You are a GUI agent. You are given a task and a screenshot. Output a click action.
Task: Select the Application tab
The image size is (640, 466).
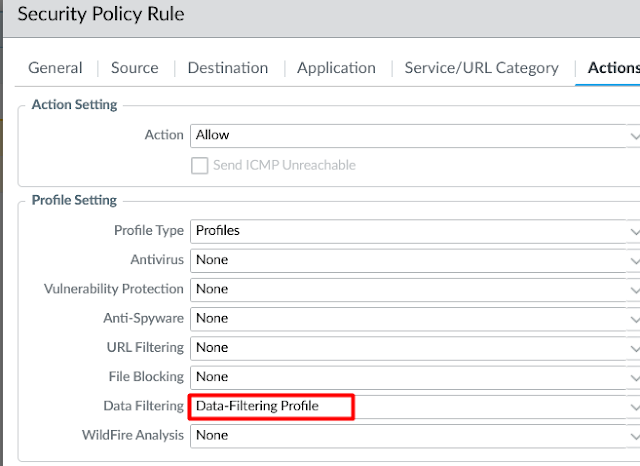(x=336, y=68)
